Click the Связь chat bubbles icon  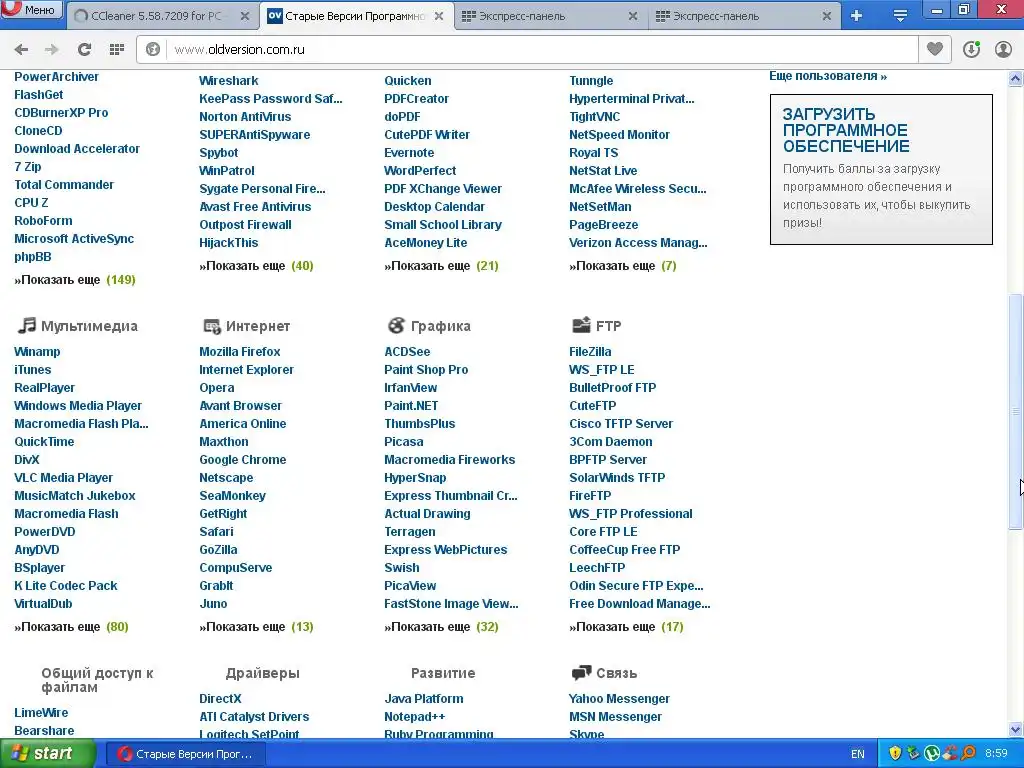coord(581,673)
